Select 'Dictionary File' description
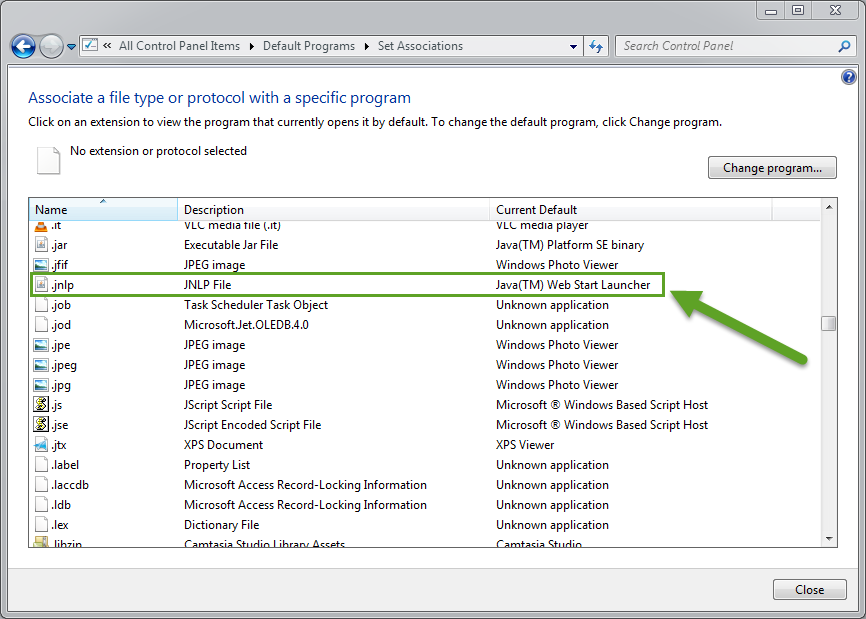Image resolution: width=866 pixels, height=619 pixels. click(221, 525)
